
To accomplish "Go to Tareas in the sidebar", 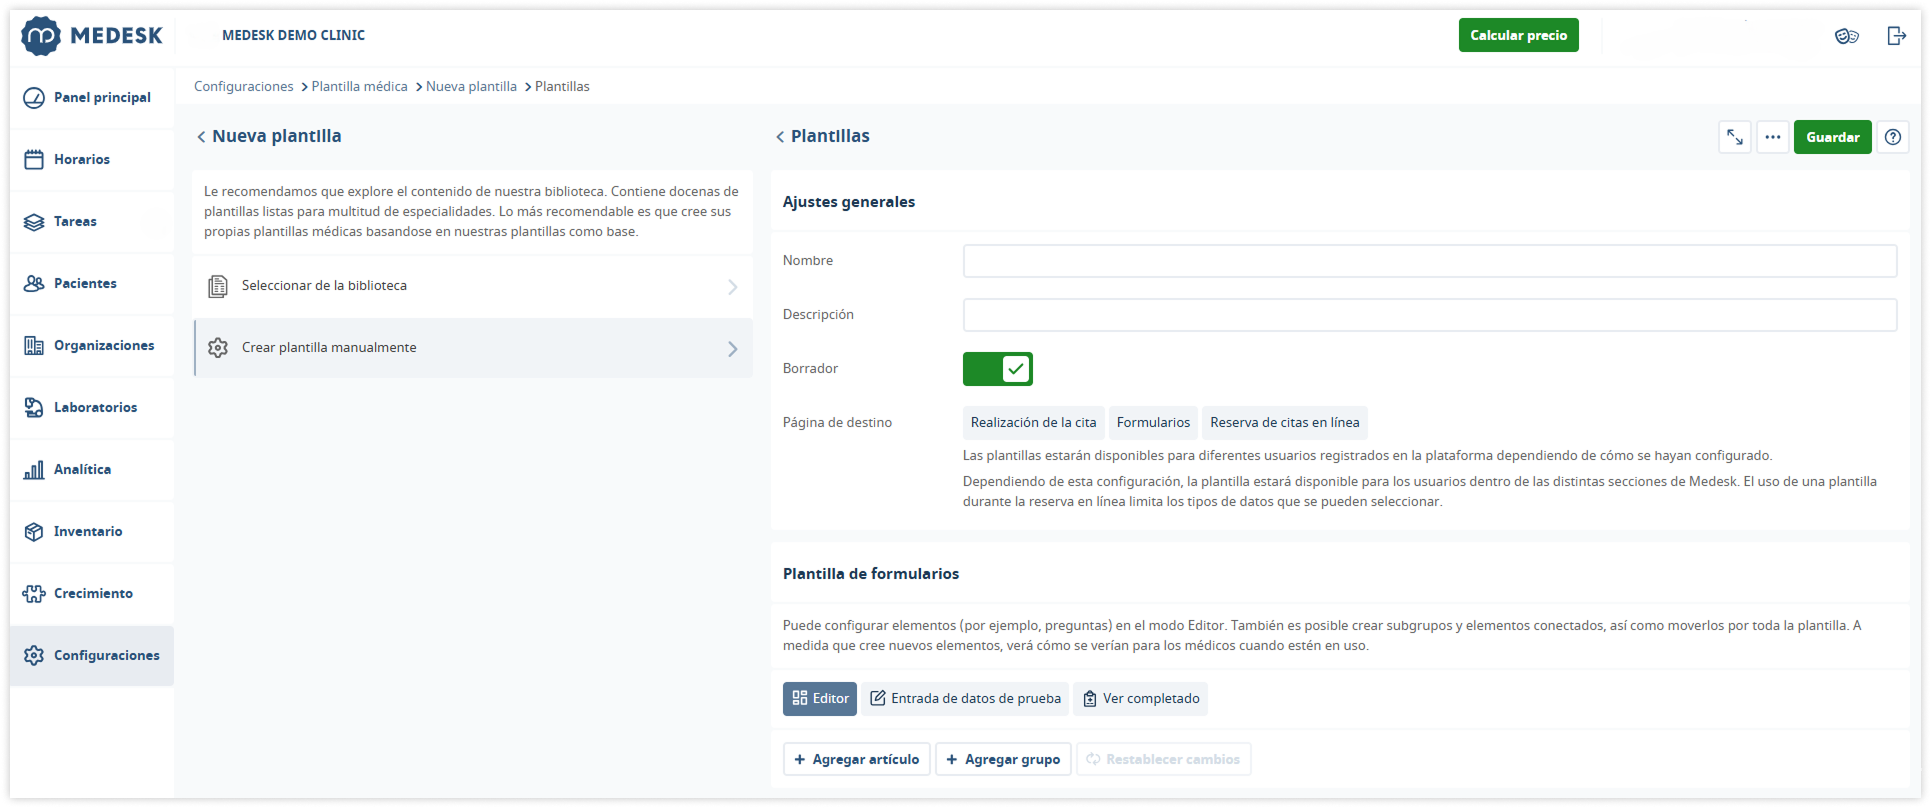I will pos(92,221).
